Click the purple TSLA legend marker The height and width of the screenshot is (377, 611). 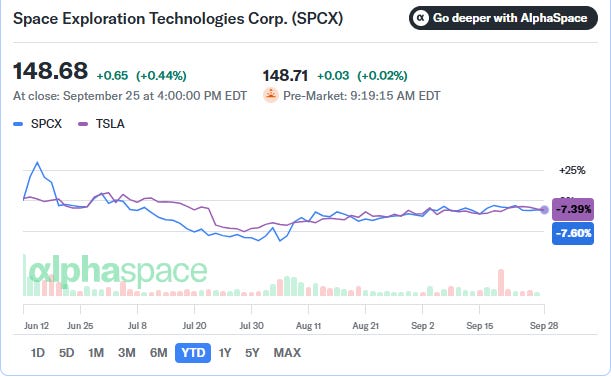pyautogui.click(x=83, y=124)
